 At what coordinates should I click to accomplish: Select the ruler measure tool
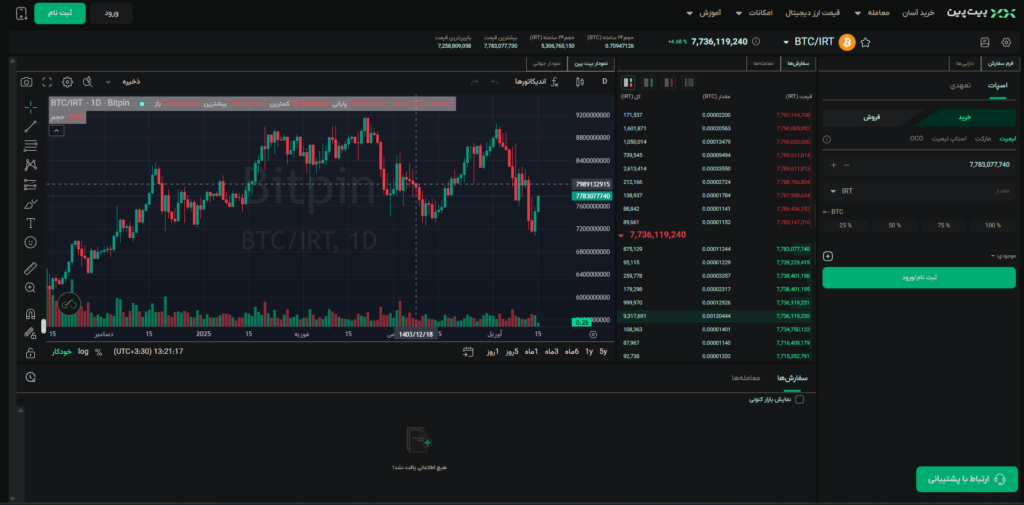[x=30, y=269]
